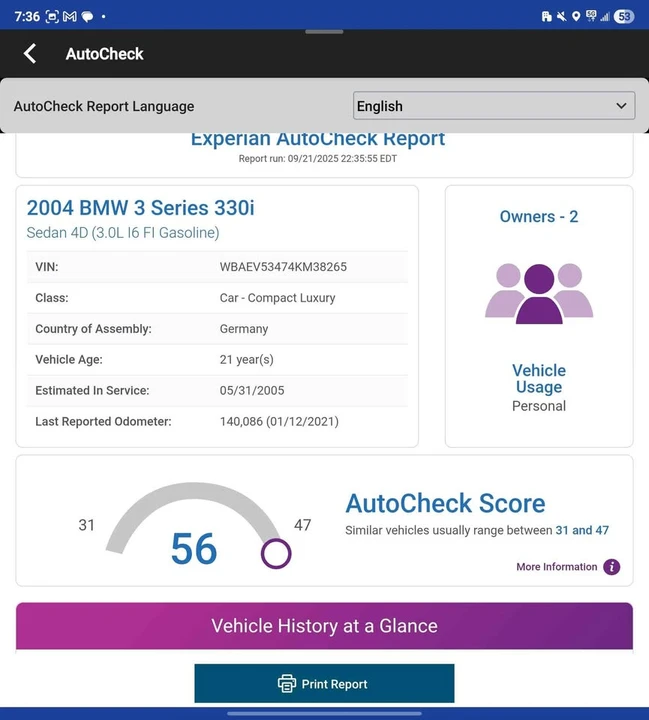The height and width of the screenshot is (720, 649).
Task: Open More Information link
Action: click(x=556, y=567)
